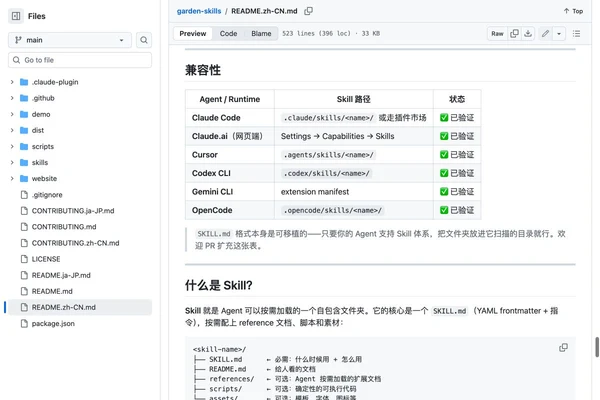Image resolution: width=600 pixels, height=400 pixels.
Task: Select README.zh-CN.md in file tree
Action: pos(80,307)
